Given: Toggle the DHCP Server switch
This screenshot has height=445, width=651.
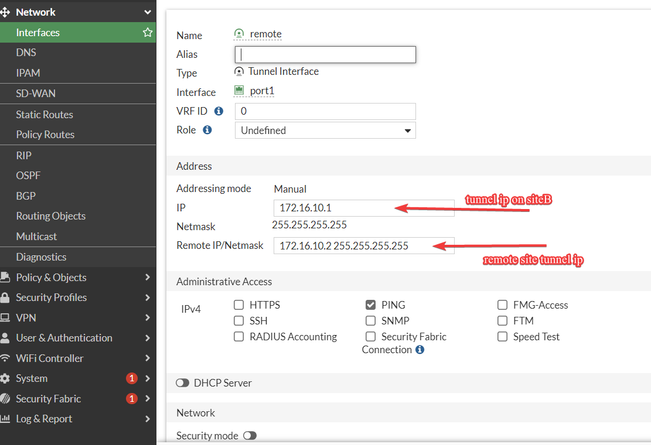Looking at the screenshot, I should click(x=182, y=383).
